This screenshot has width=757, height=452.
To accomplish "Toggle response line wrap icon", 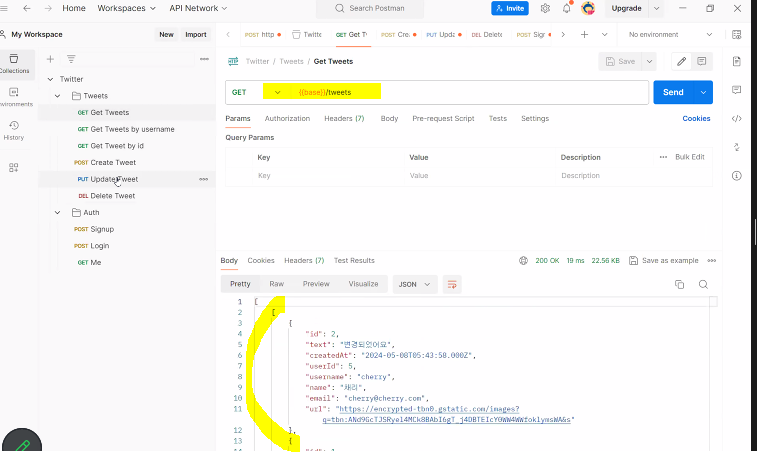I will tap(452, 284).
